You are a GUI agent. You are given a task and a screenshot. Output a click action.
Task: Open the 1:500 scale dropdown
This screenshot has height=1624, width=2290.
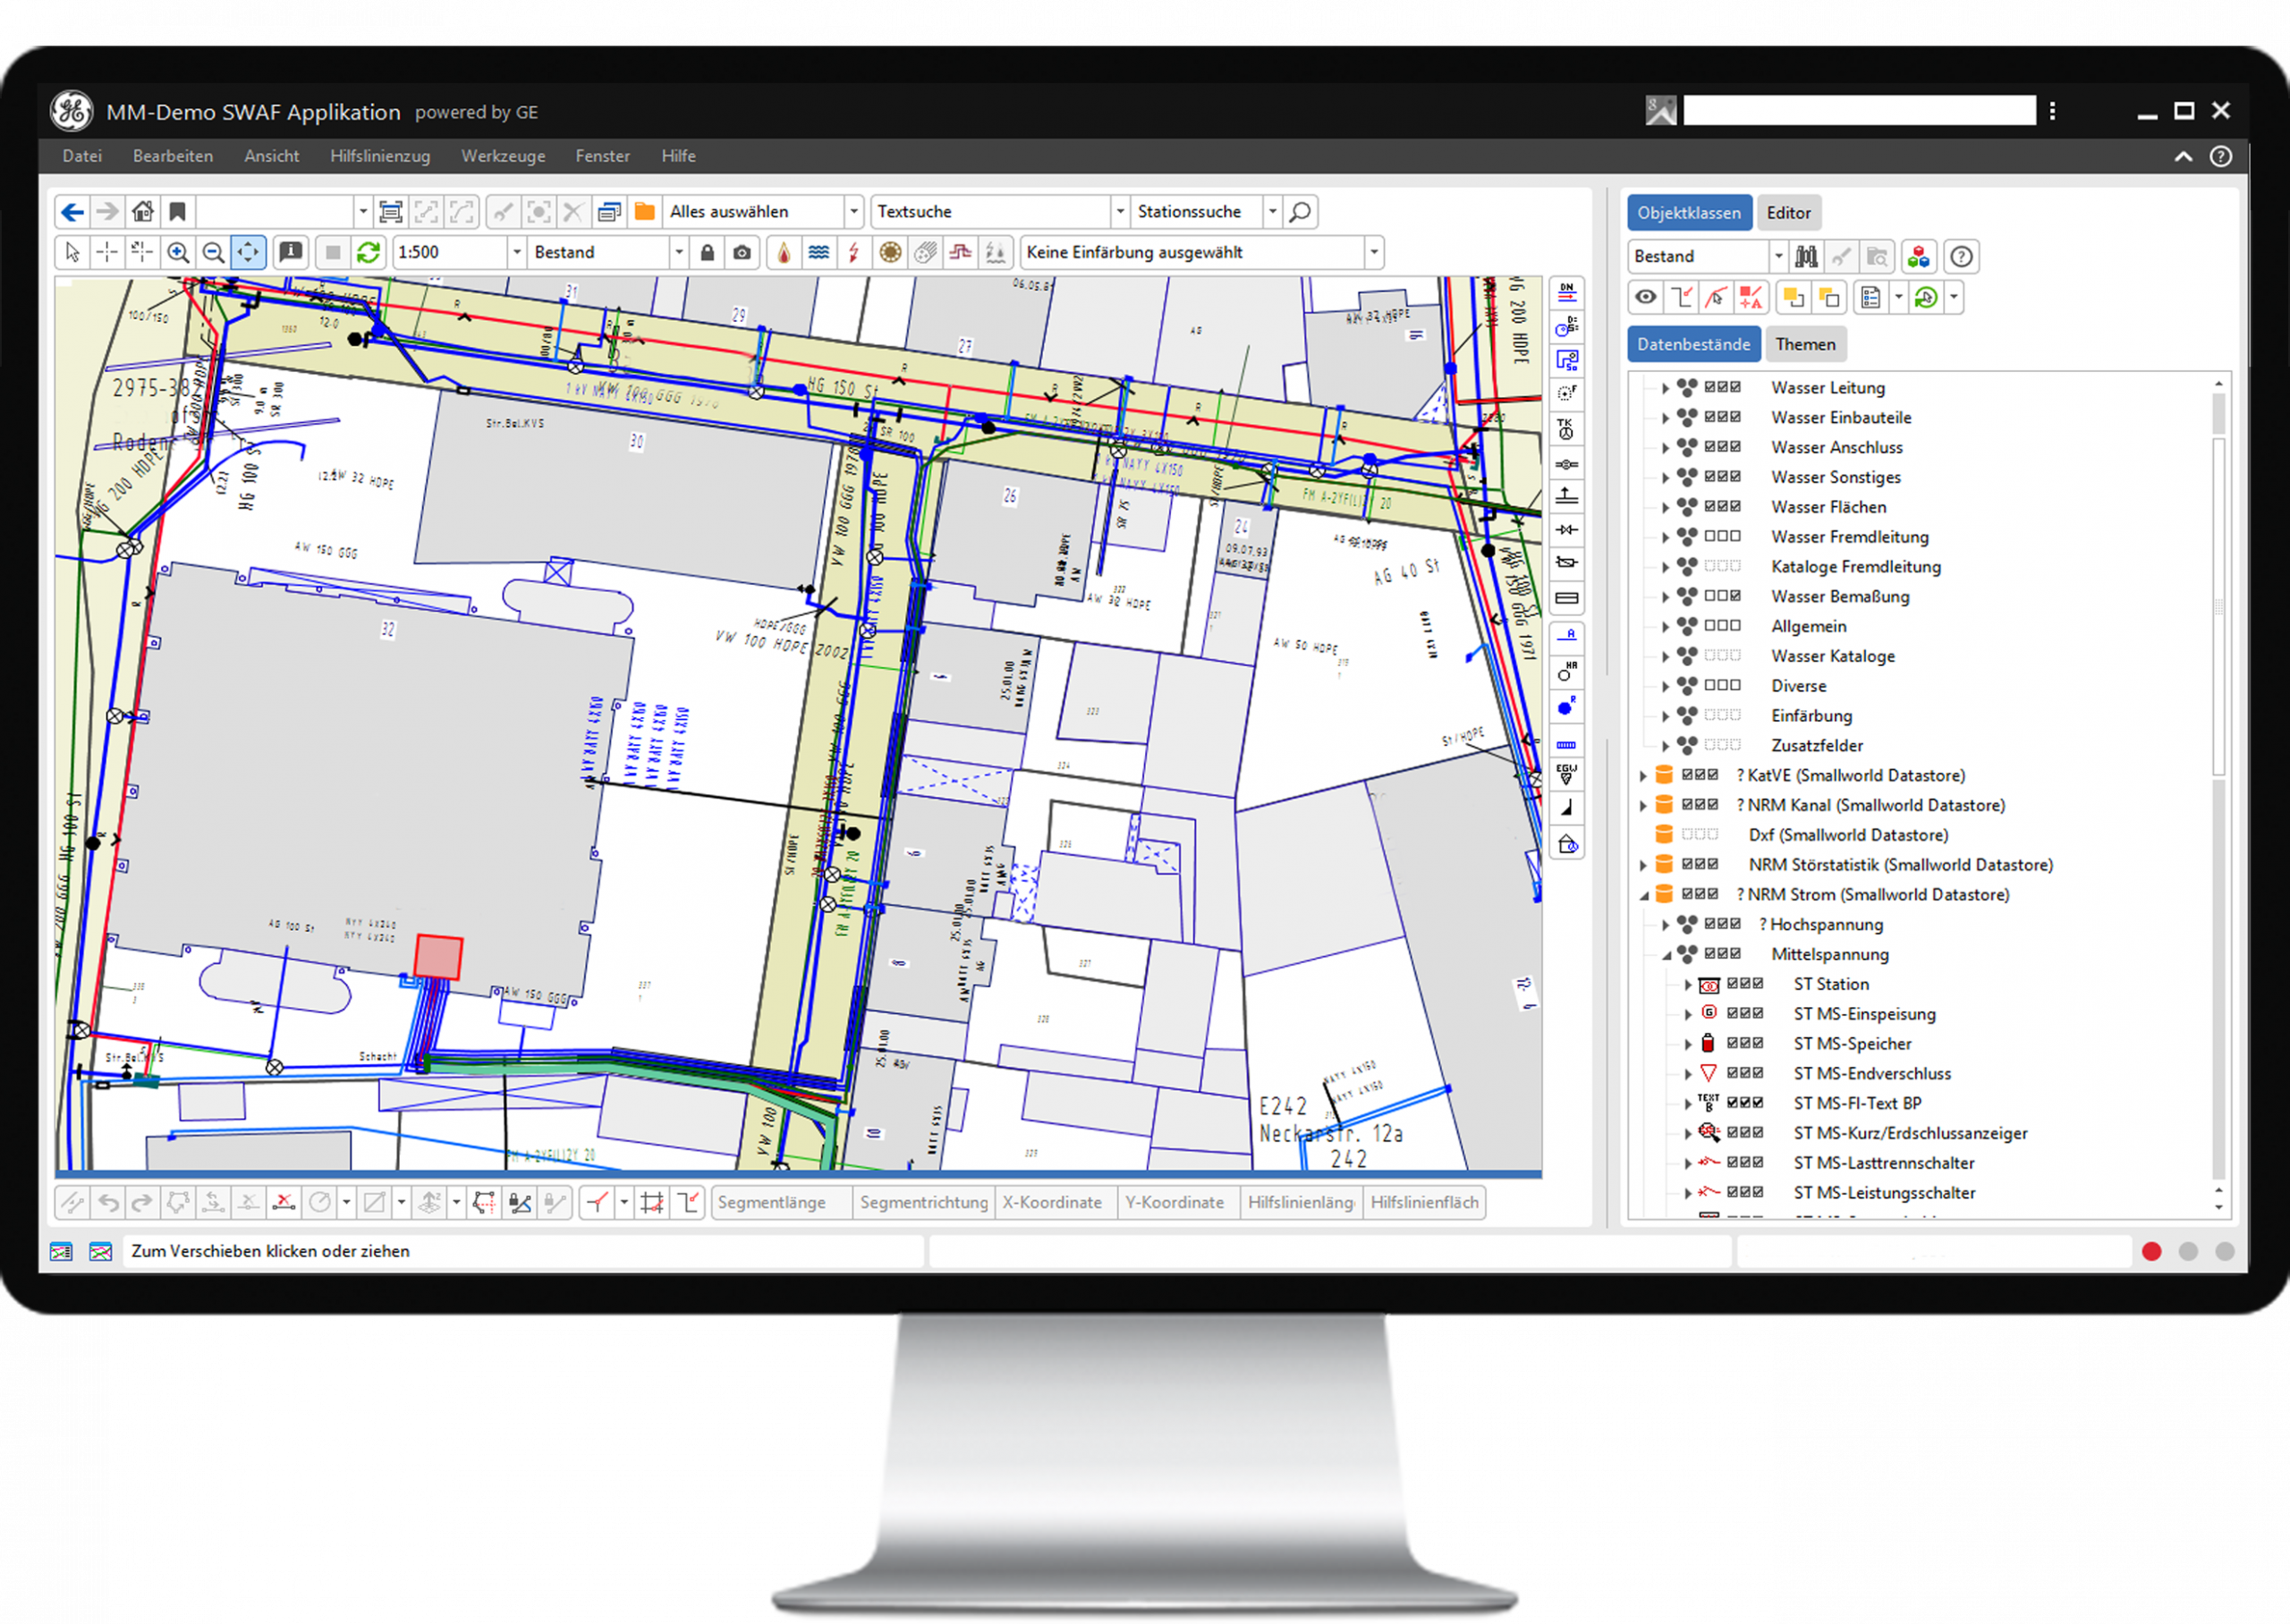pyautogui.click(x=517, y=252)
